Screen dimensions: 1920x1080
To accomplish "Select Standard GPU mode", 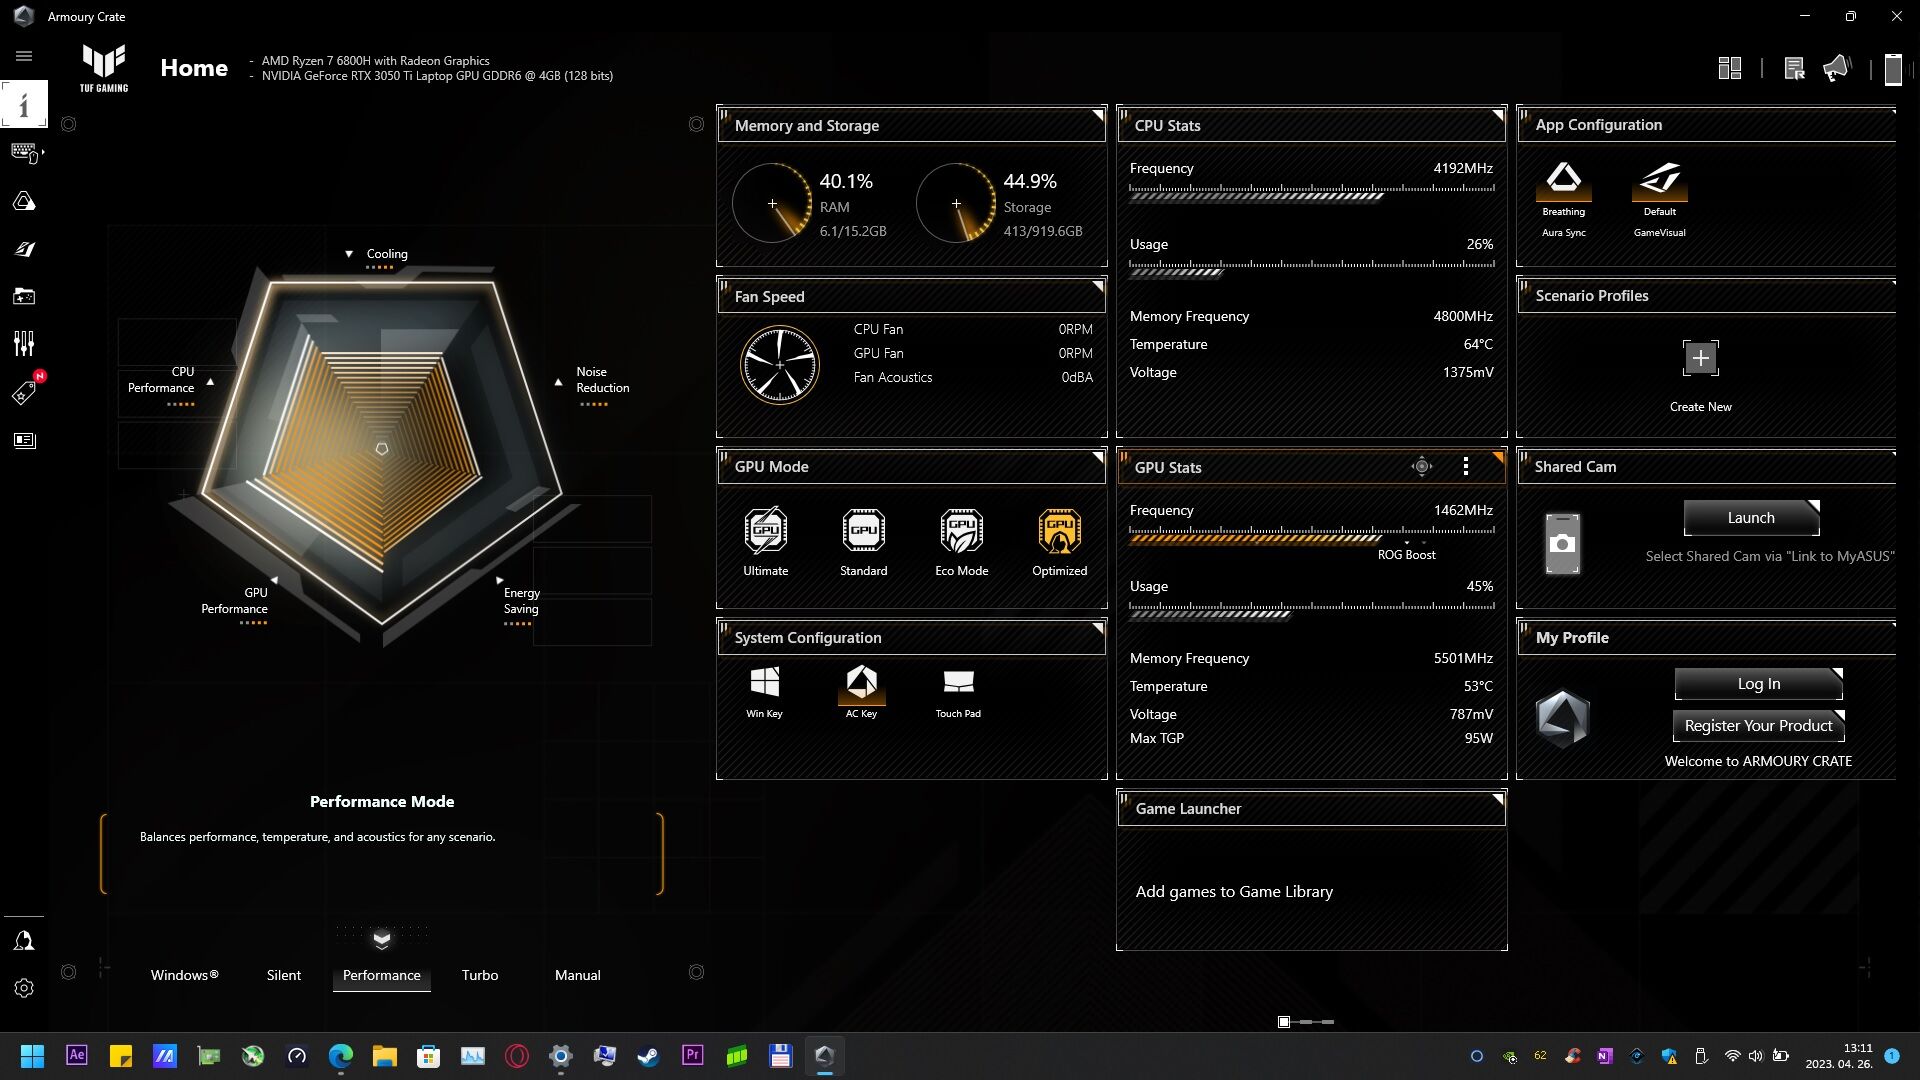I will pos(863,542).
